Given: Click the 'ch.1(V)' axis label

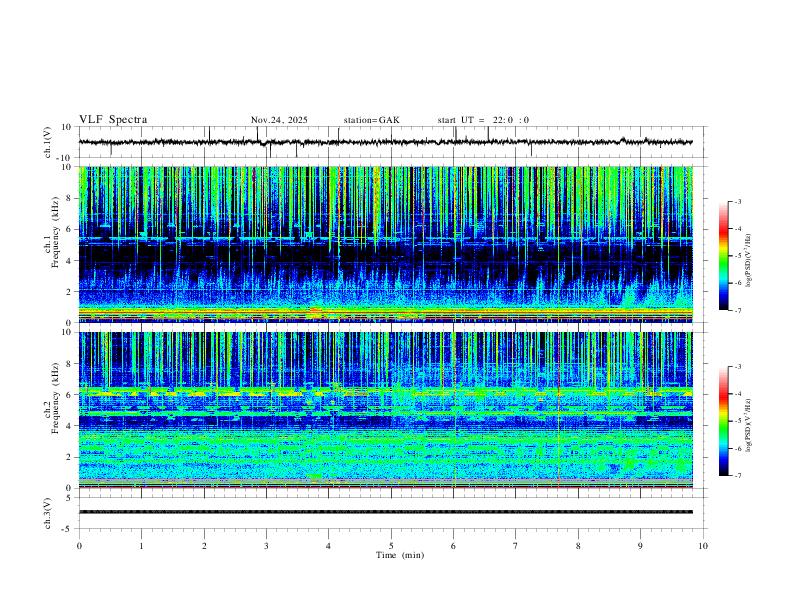Looking at the screenshot, I should (48, 142).
